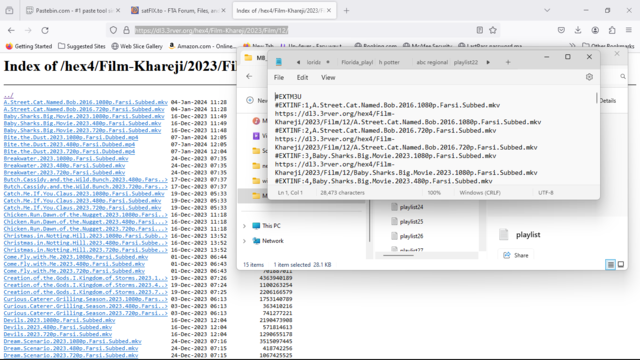Follow the parent directory ../ link
Screen dimensions: 640x360
[8, 95]
